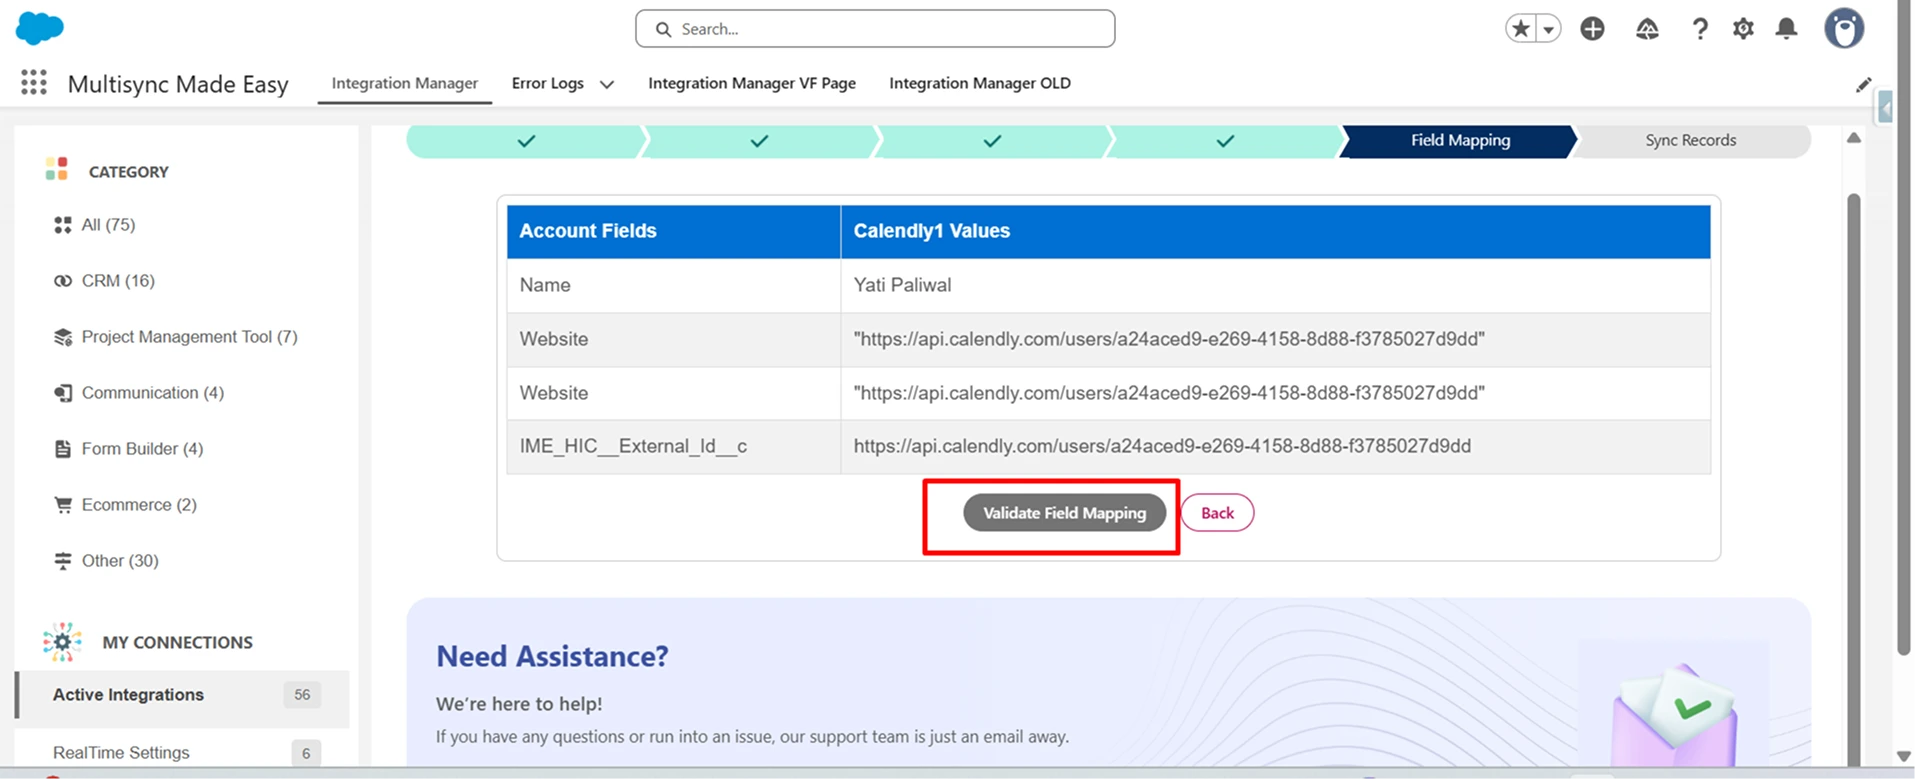Expand the Error Logs dropdown chevron

607,84
